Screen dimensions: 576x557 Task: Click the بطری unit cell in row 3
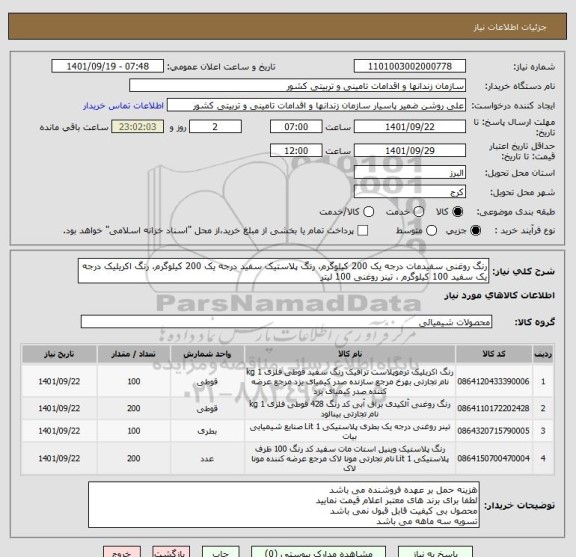coord(207,431)
